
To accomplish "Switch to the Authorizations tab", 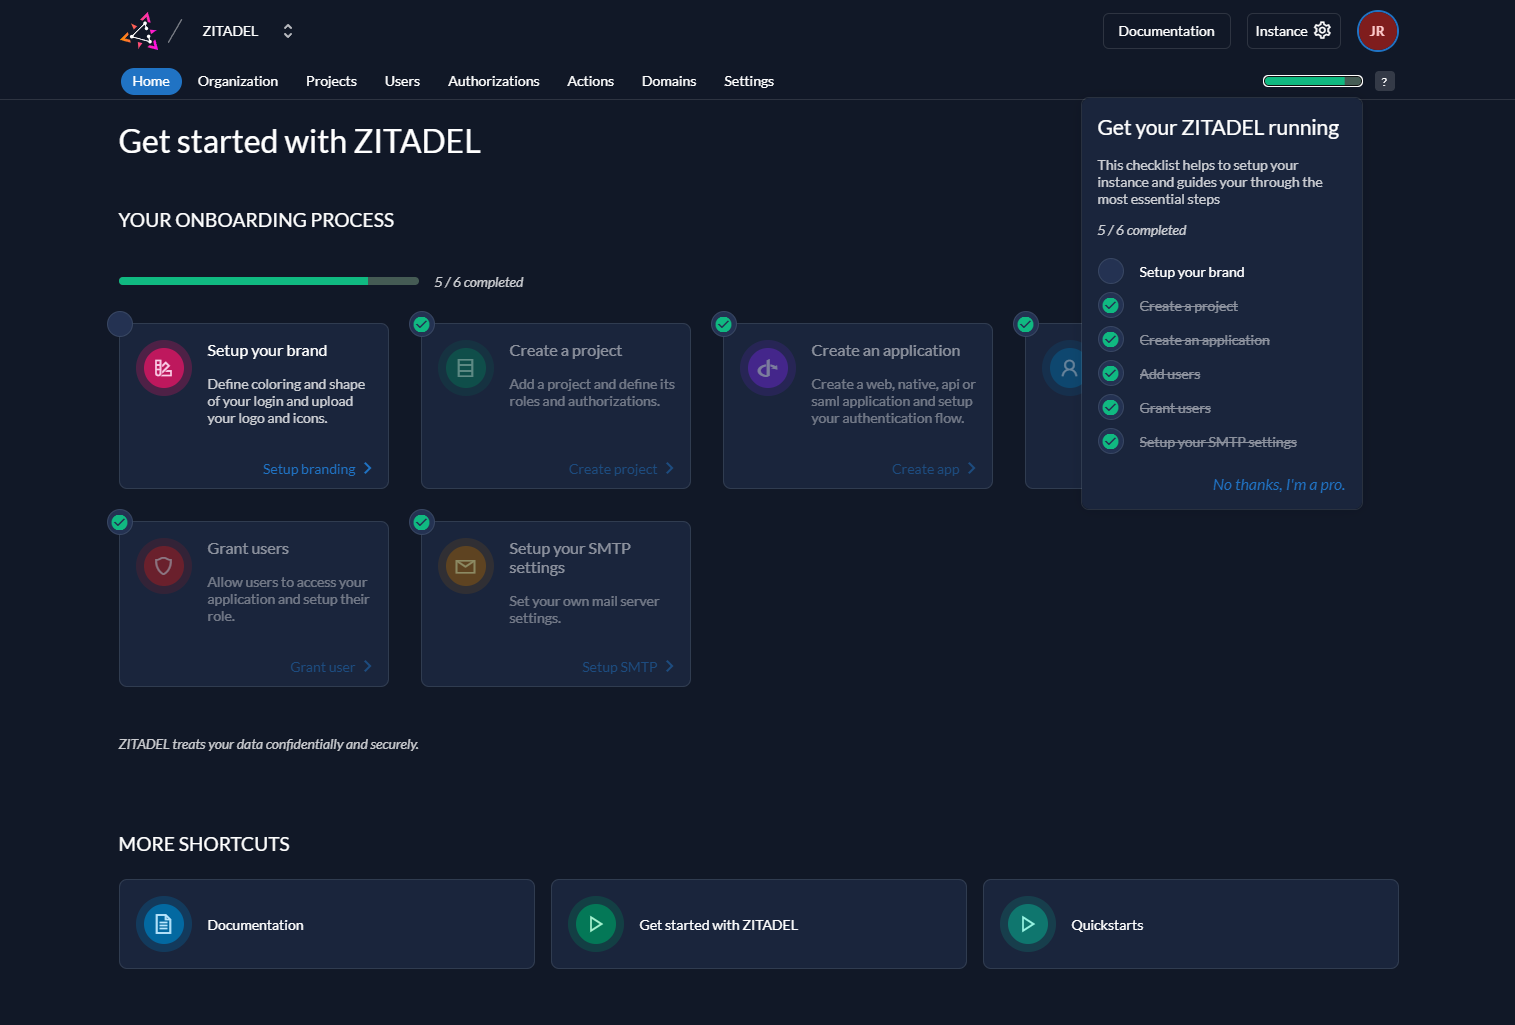I will [x=493, y=81].
